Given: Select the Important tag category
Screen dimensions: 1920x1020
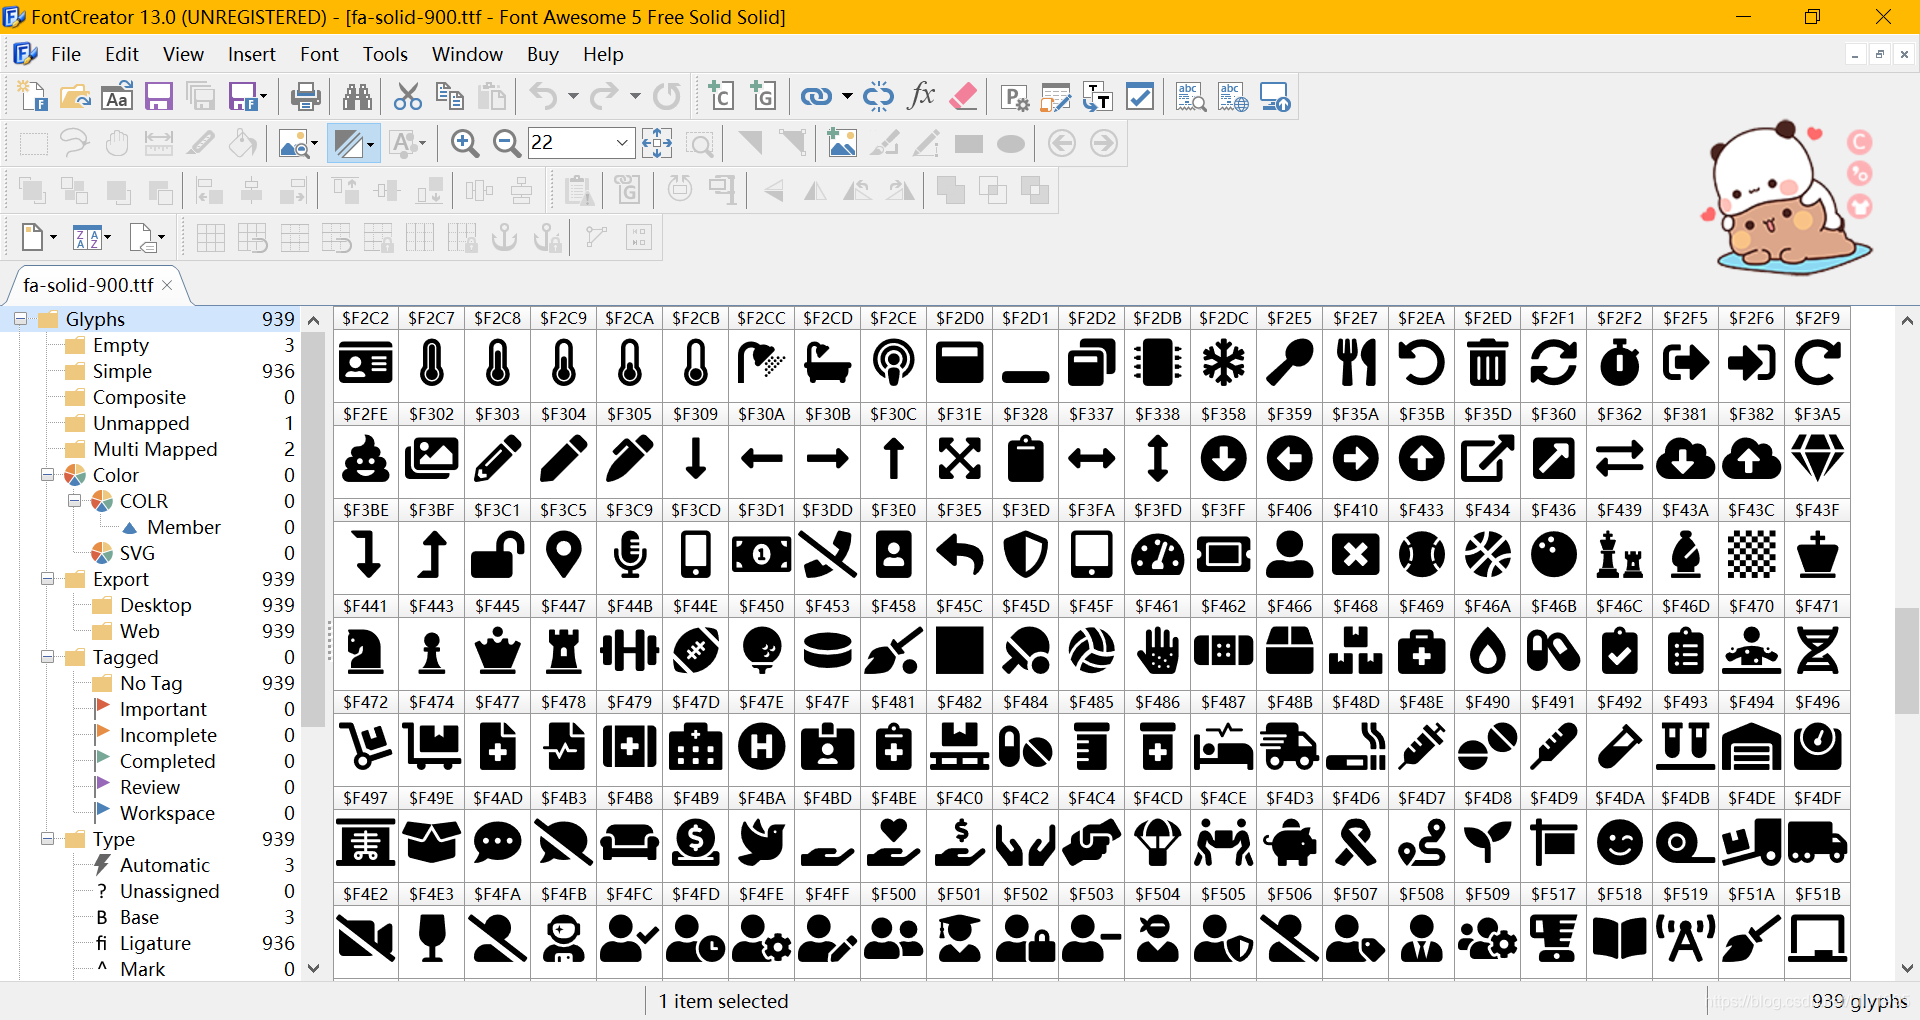Looking at the screenshot, I should click(163, 709).
